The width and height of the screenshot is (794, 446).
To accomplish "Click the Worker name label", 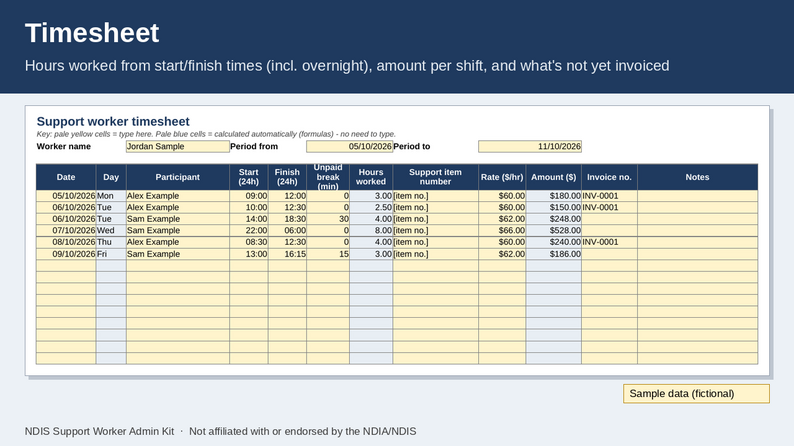I will 63,146.
